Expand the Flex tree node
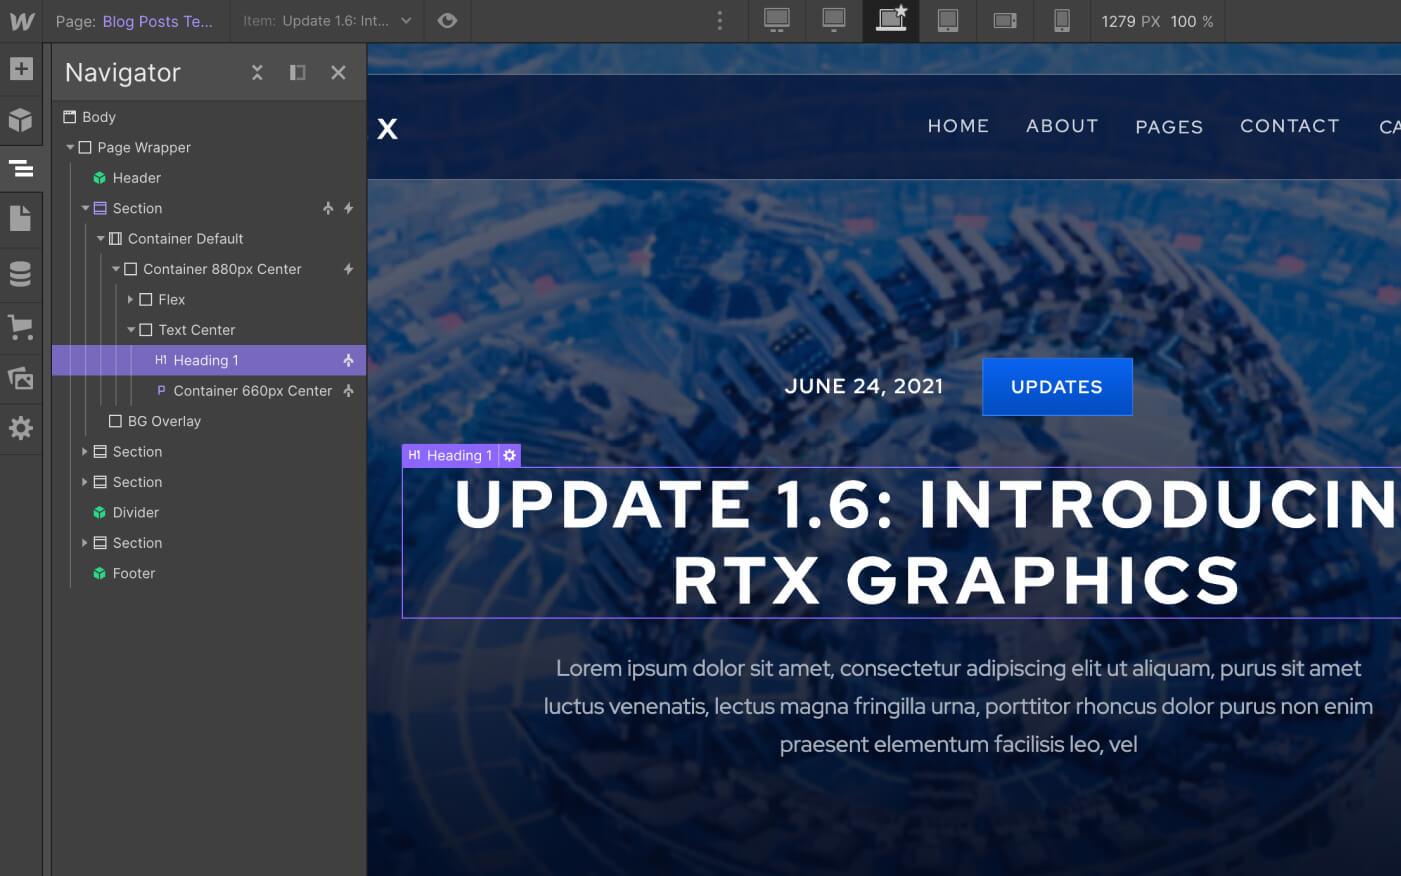The image size is (1401, 876). (x=130, y=299)
